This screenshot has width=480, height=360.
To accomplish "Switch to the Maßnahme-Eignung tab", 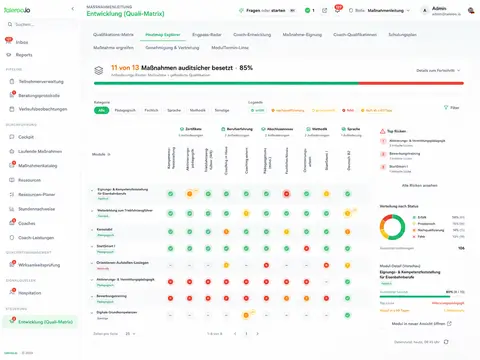I will 302,35.
